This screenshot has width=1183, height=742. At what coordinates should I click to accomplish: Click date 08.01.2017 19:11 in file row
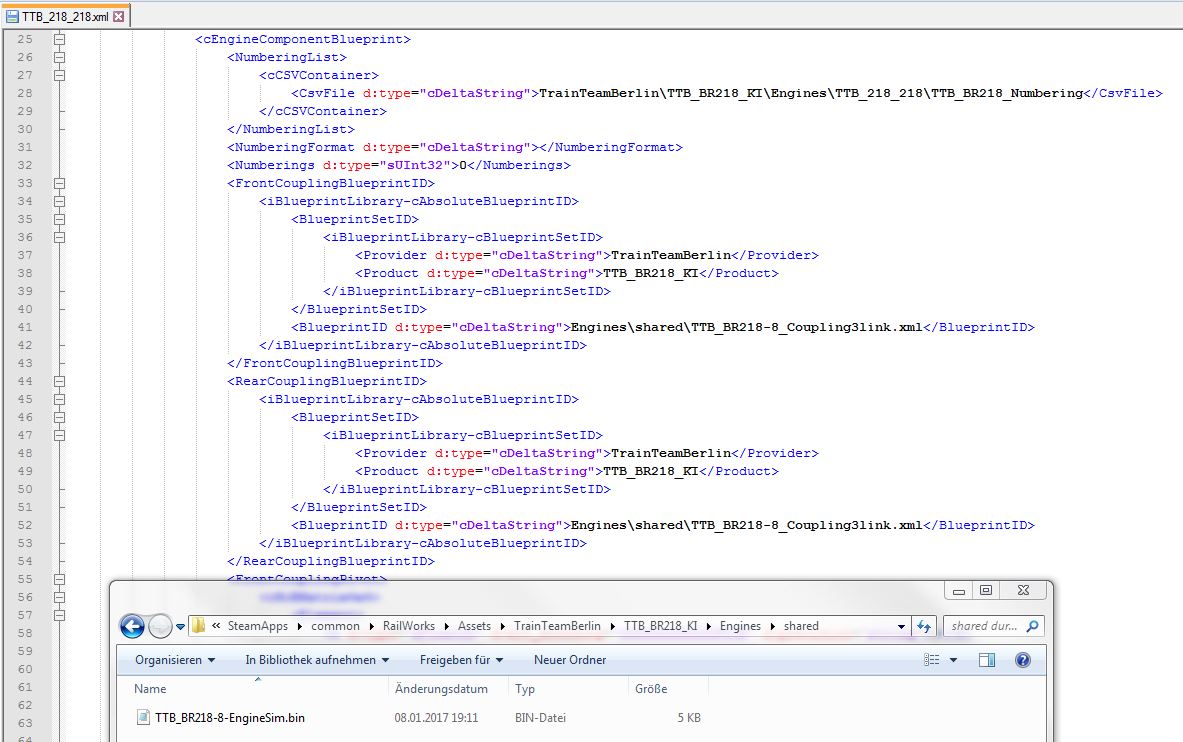(x=436, y=718)
